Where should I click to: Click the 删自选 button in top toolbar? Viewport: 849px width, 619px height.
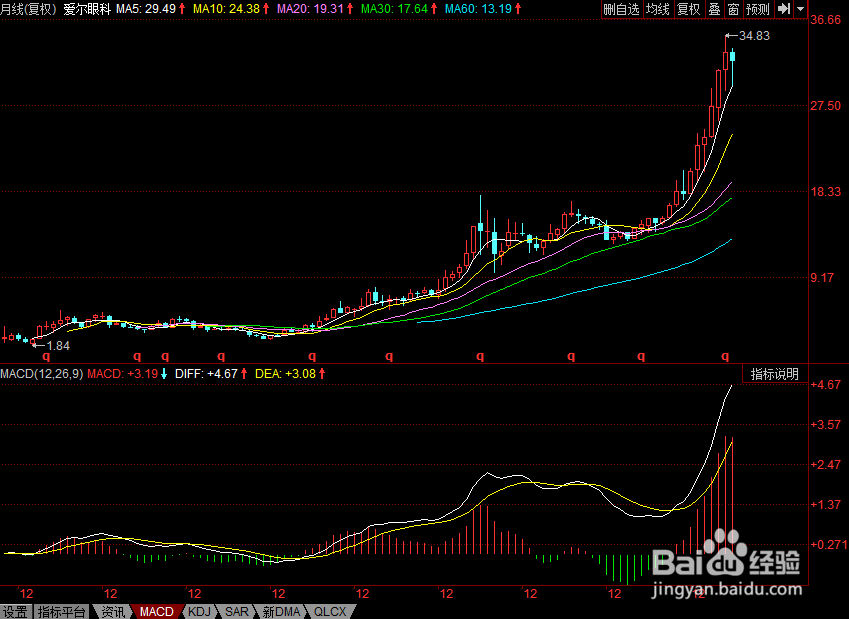622,9
